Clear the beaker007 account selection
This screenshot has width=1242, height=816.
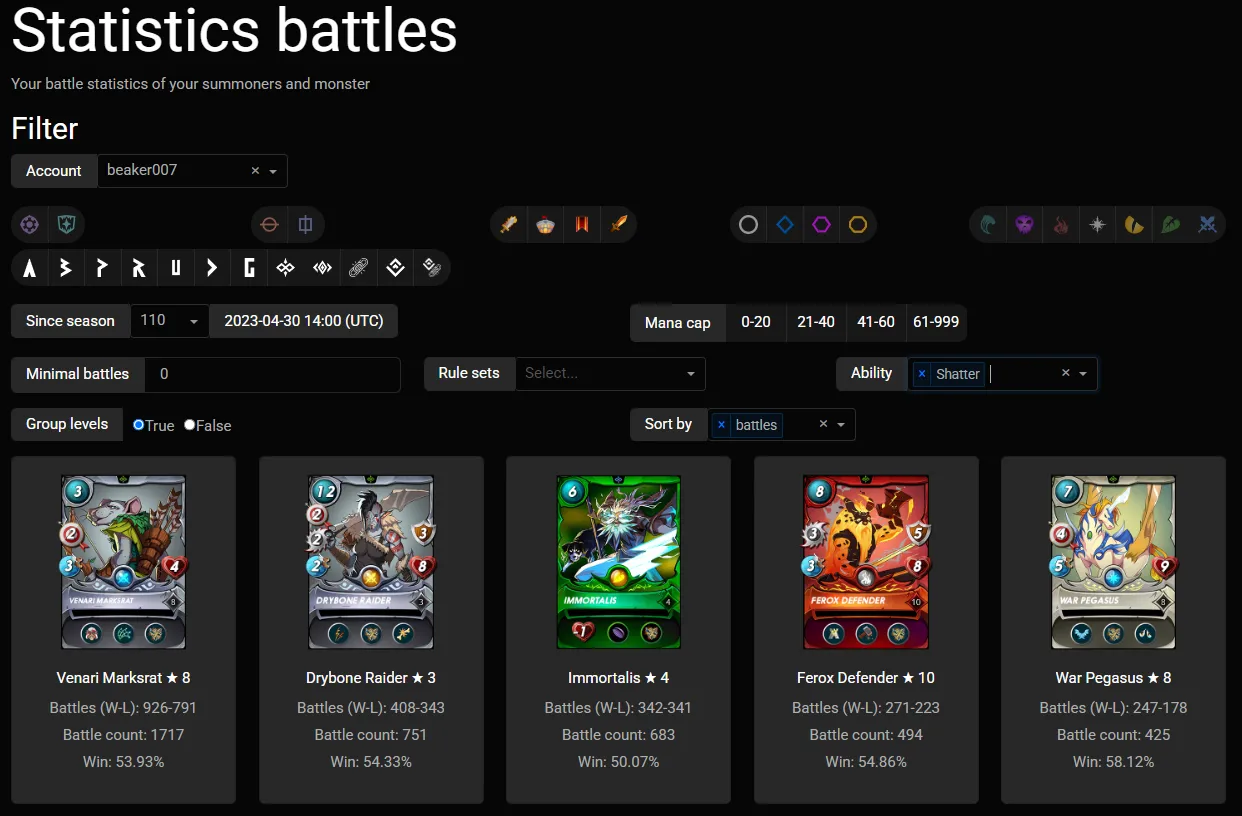tap(255, 171)
